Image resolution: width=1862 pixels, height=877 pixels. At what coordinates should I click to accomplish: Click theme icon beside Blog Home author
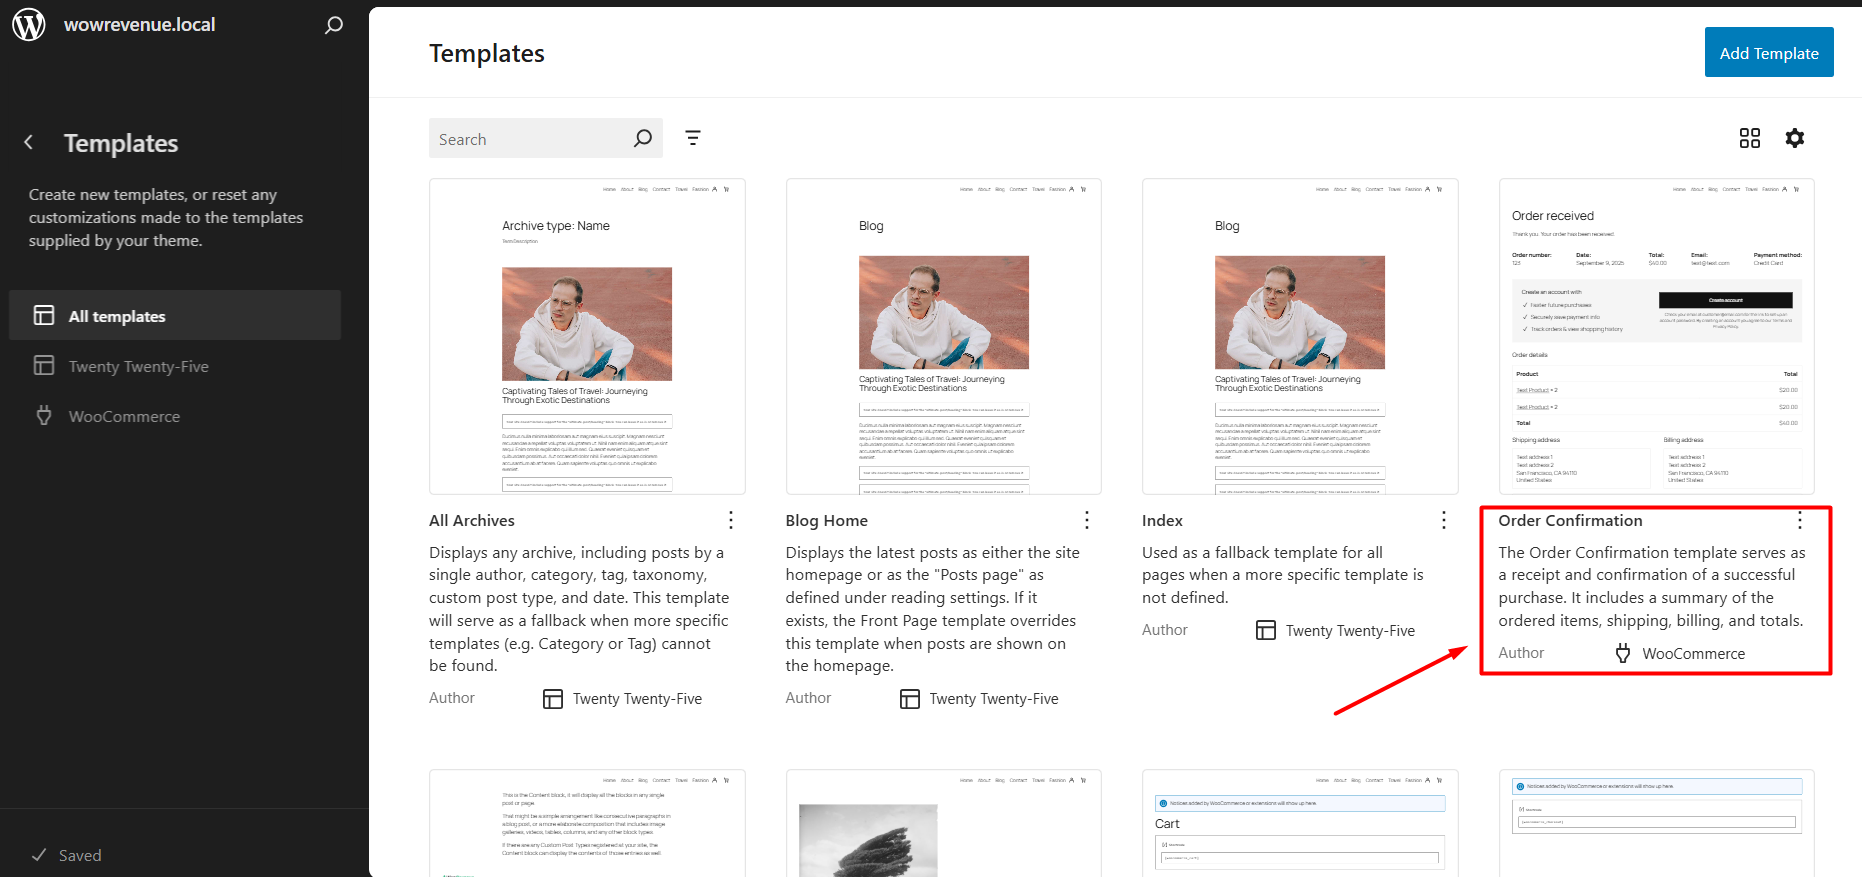click(x=910, y=699)
